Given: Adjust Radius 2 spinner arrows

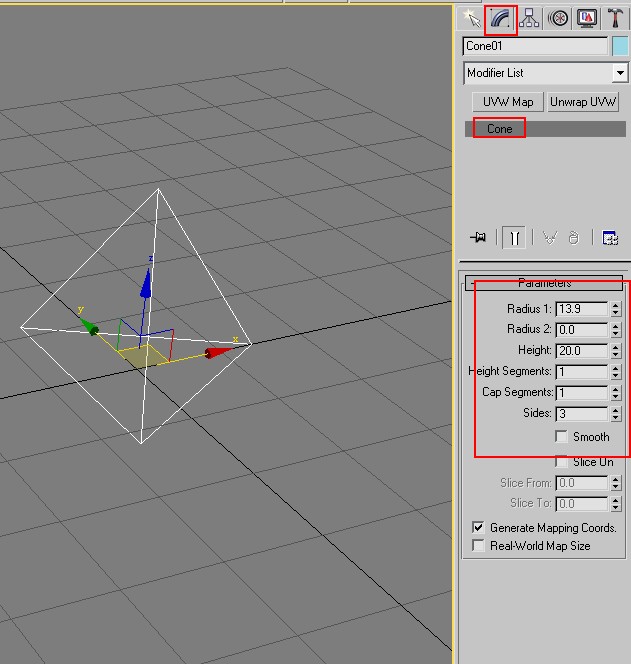Looking at the screenshot, I should pos(616,329).
